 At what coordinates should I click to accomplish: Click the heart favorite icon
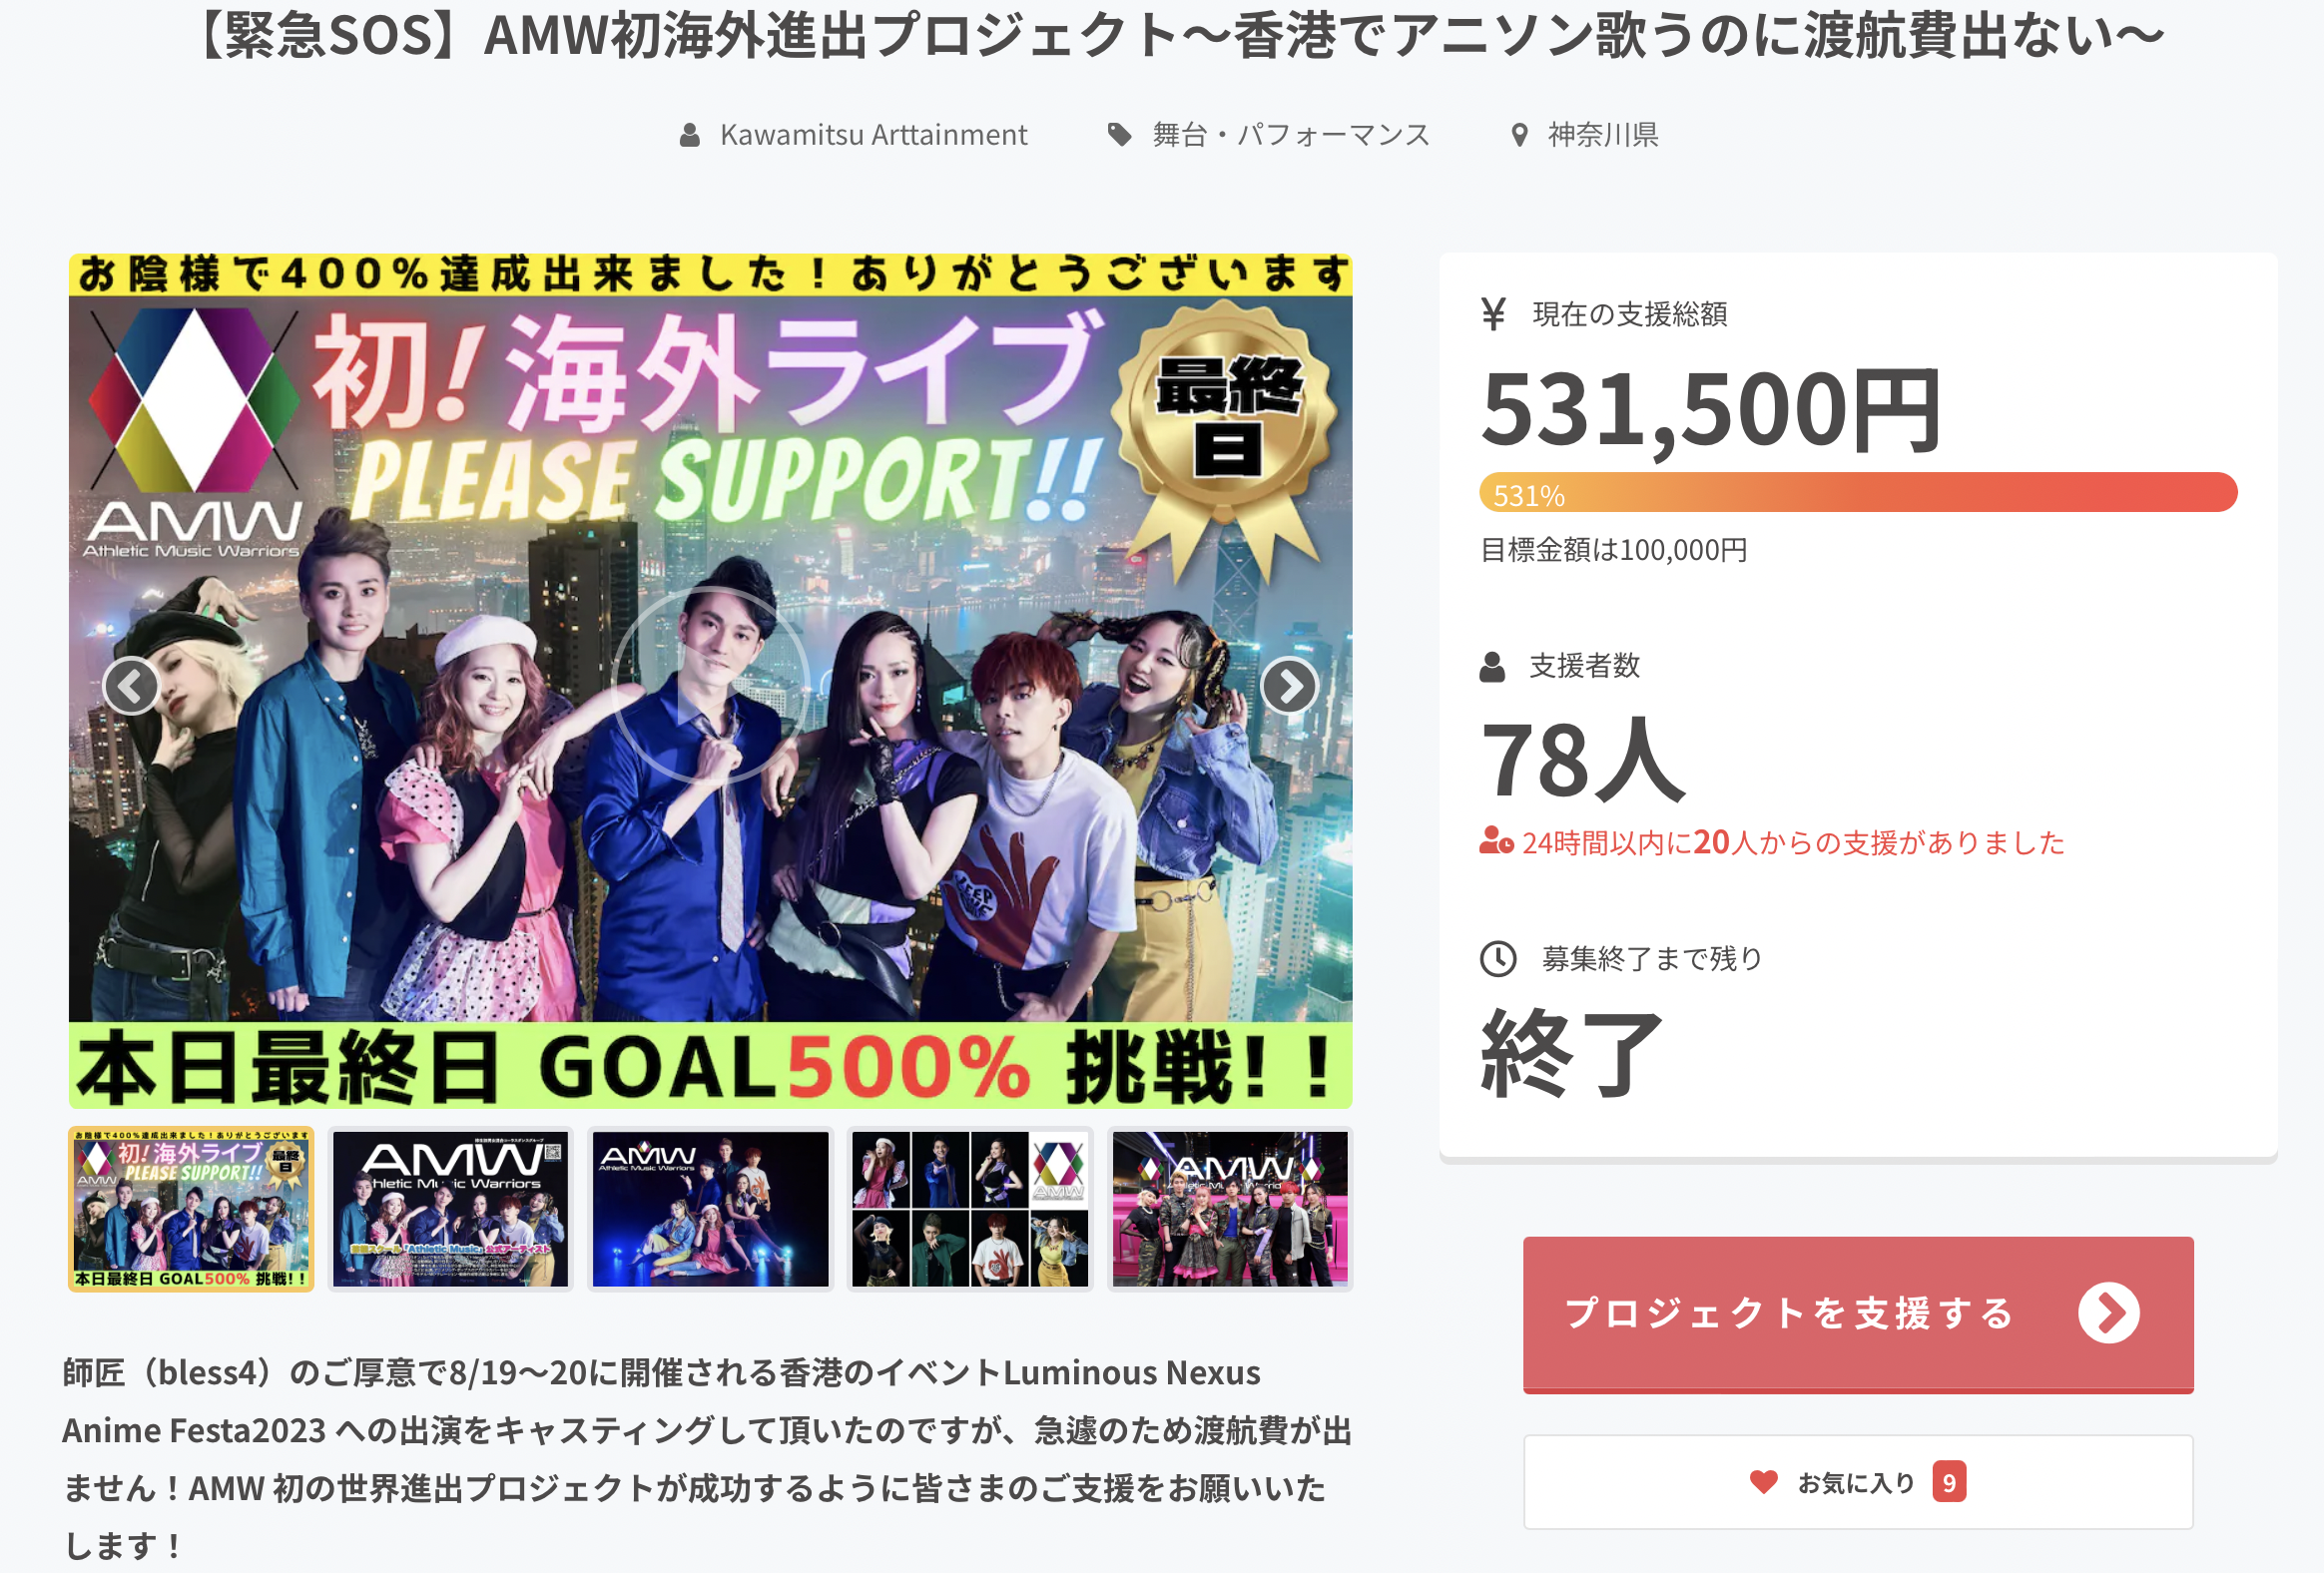(1763, 1481)
